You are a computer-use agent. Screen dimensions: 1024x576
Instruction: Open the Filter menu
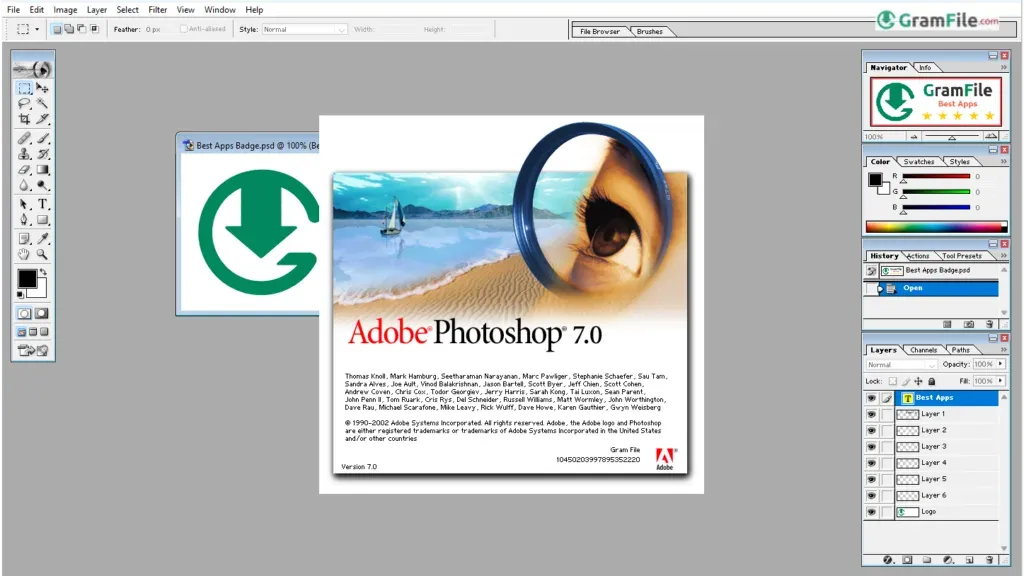tap(157, 10)
